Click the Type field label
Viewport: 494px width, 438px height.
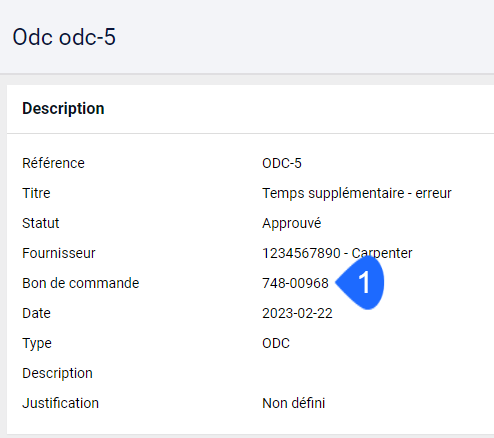tap(37, 343)
